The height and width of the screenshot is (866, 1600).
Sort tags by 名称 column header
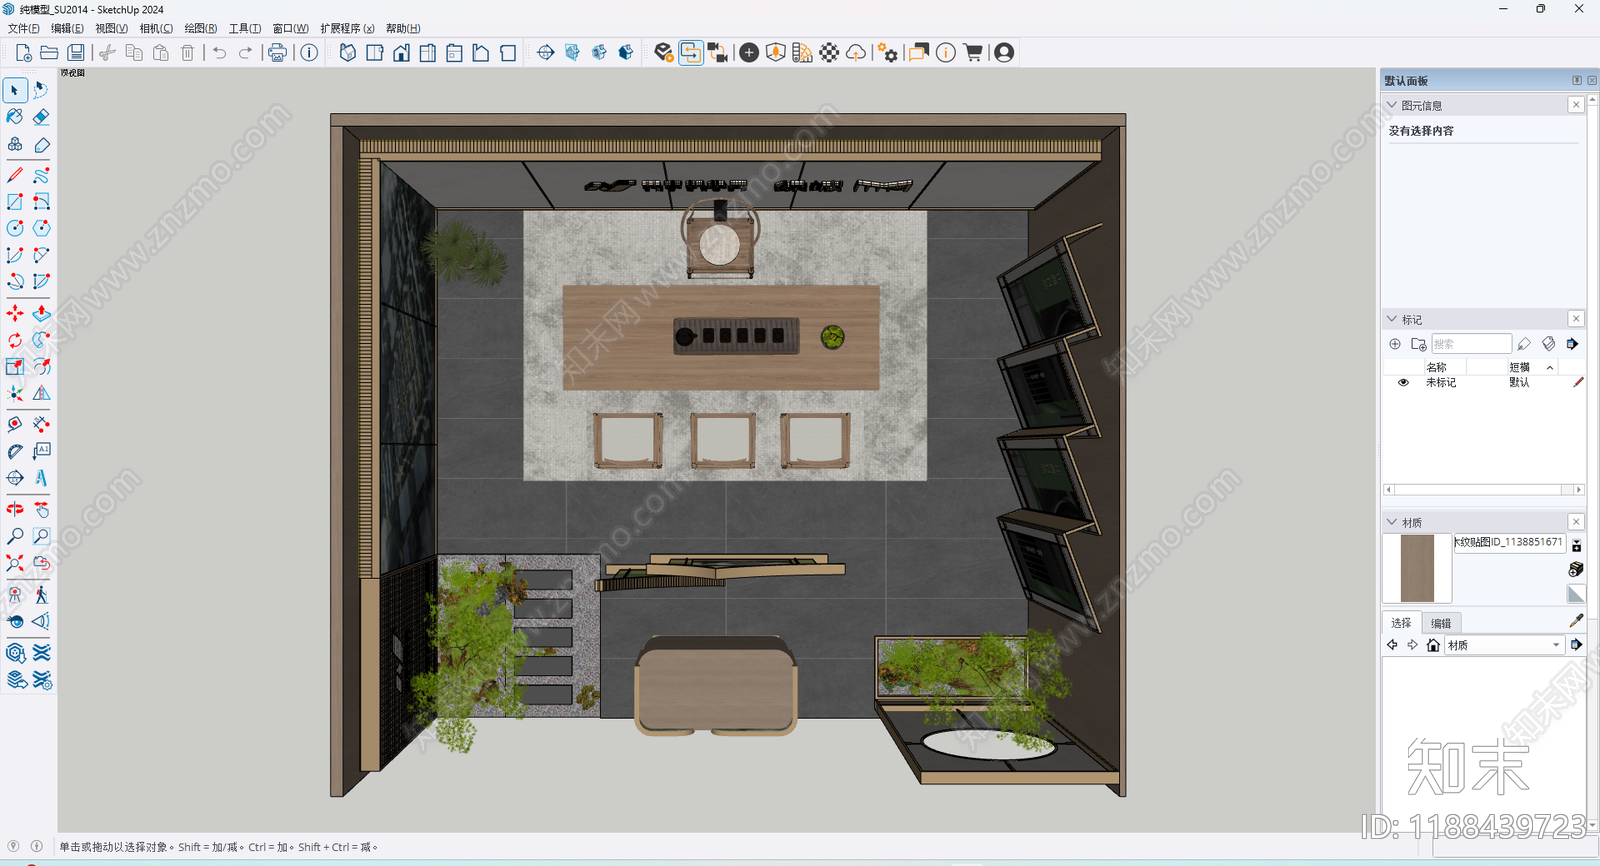(x=1436, y=367)
